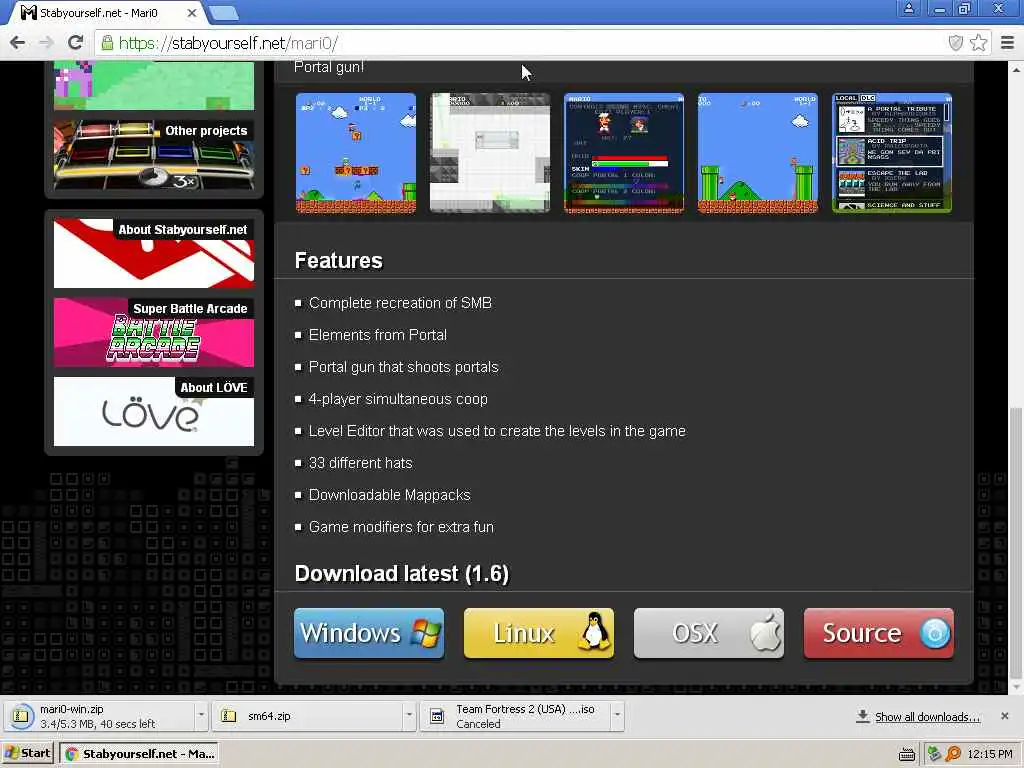Open the Chrome hamburger menu
Viewport: 1024px width, 768px height.
pyautogui.click(x=1007, y=43)
